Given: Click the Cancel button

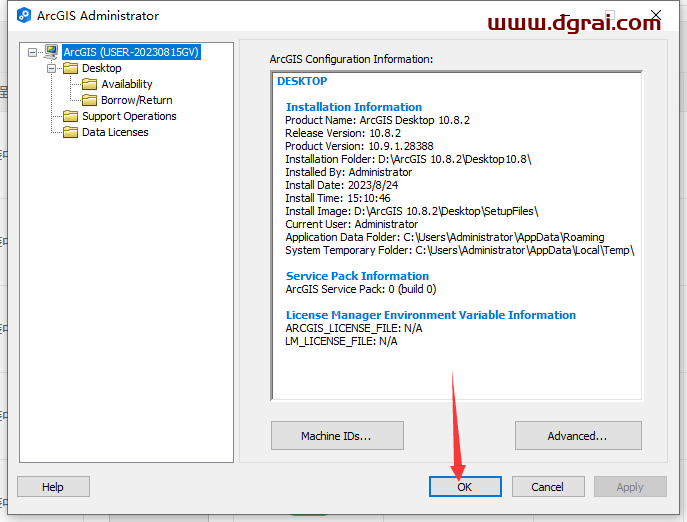Looking at the screenshot, I should click(x=548, y=487).
